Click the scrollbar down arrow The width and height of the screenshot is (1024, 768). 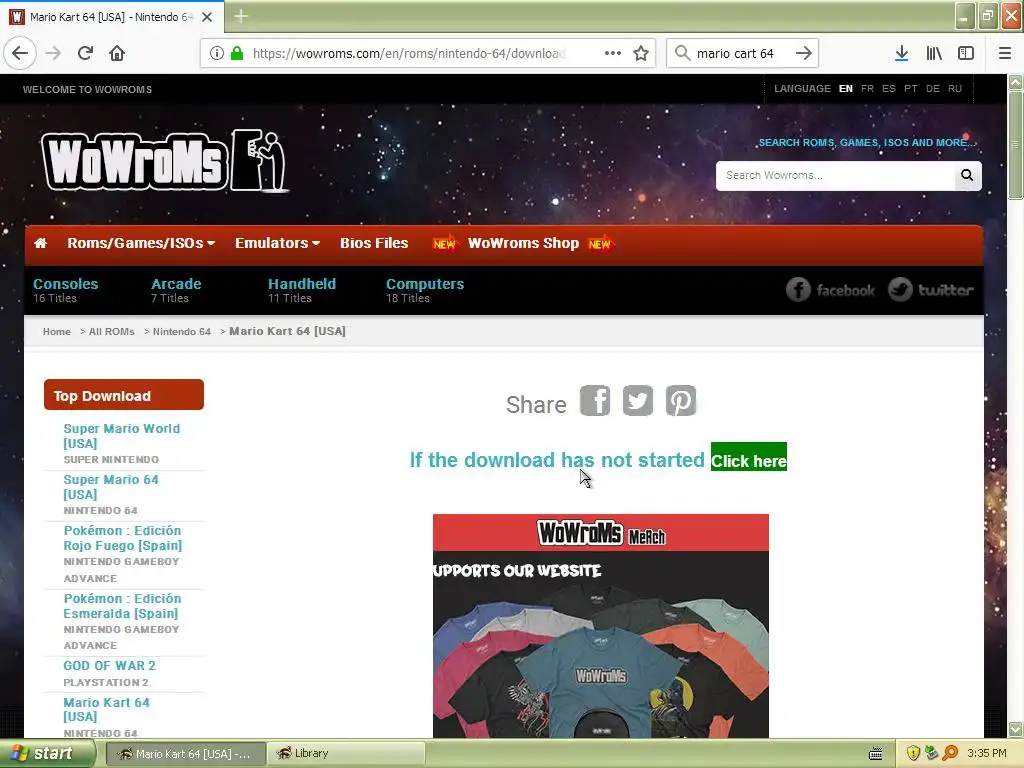point(1015,729)
